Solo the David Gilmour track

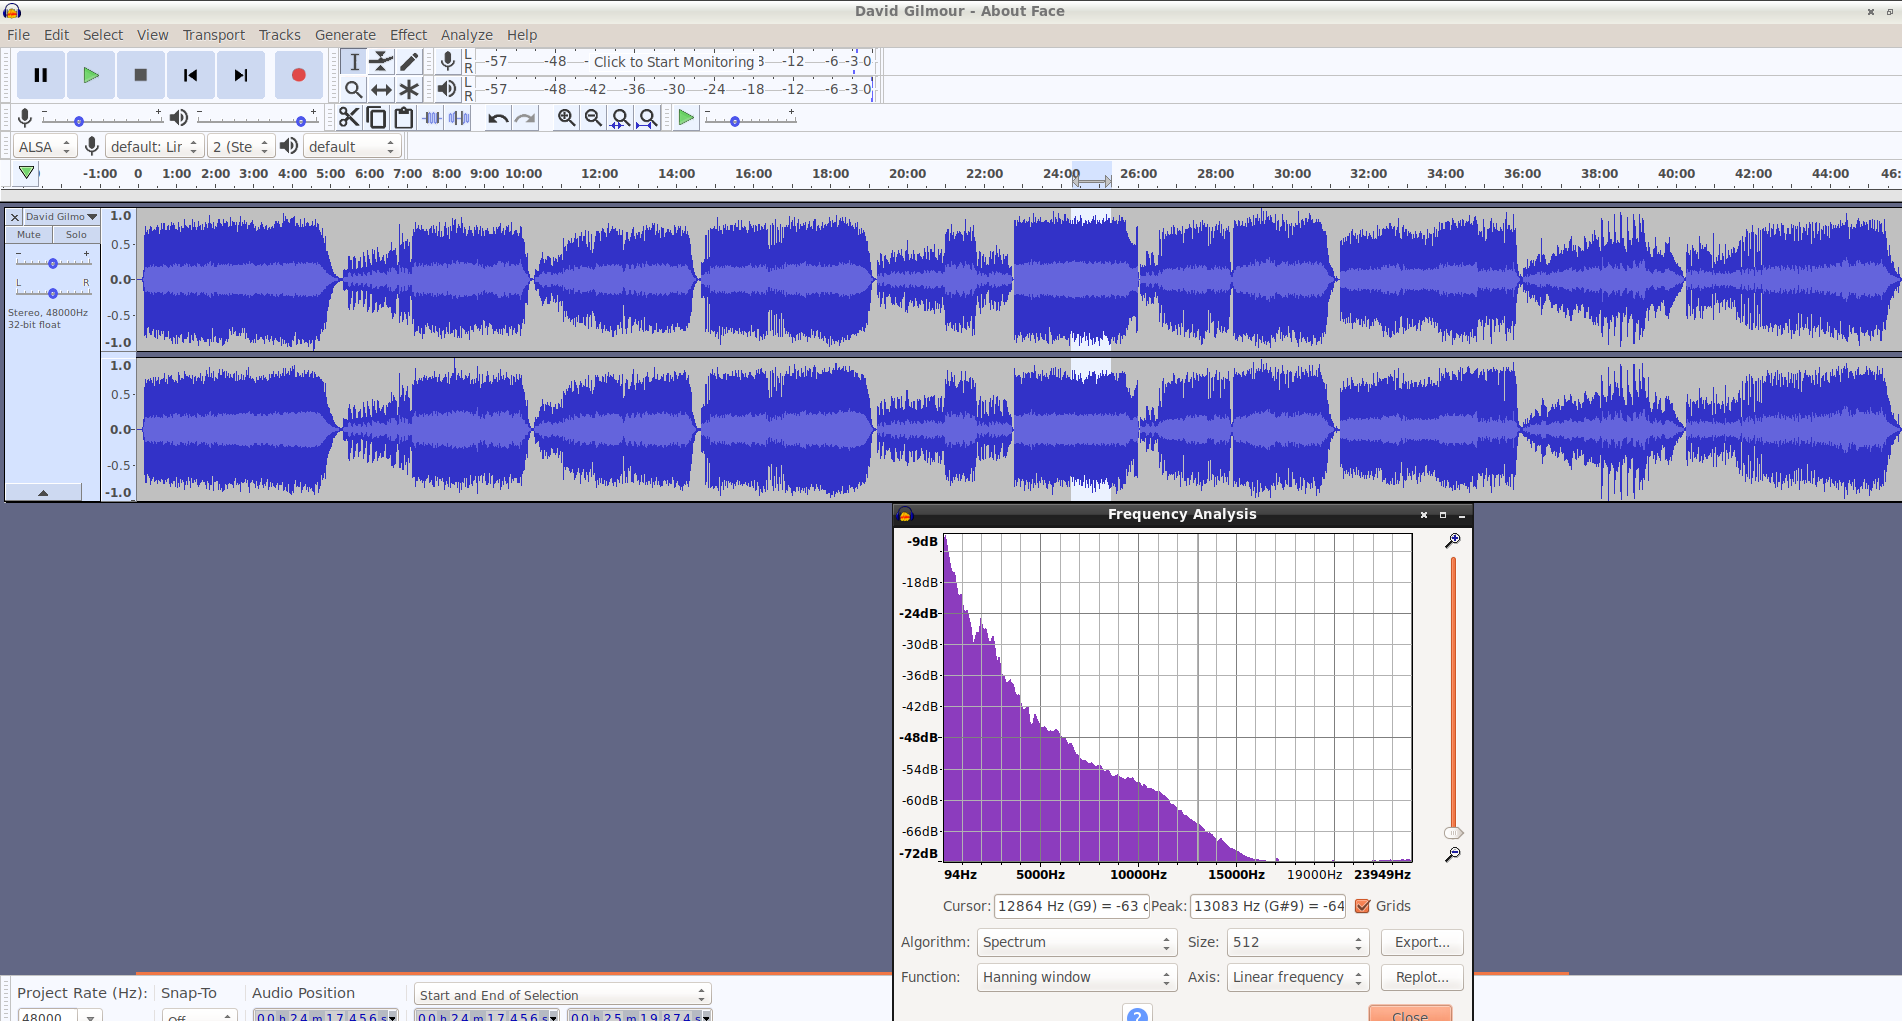pyautogui.click(x=76, y=235)
